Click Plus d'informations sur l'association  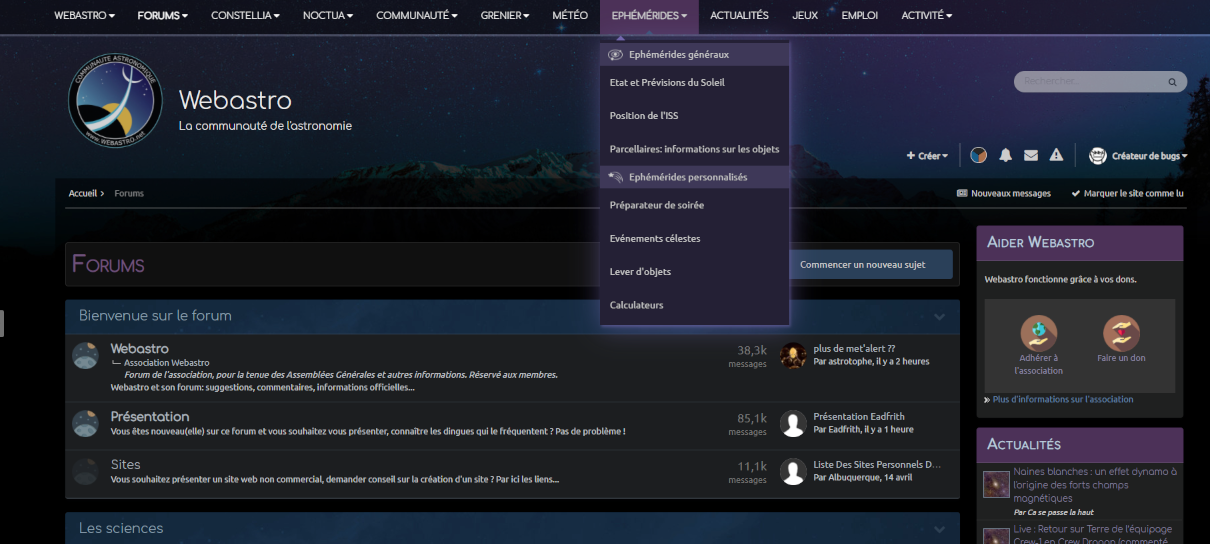tap(1063, 399)
